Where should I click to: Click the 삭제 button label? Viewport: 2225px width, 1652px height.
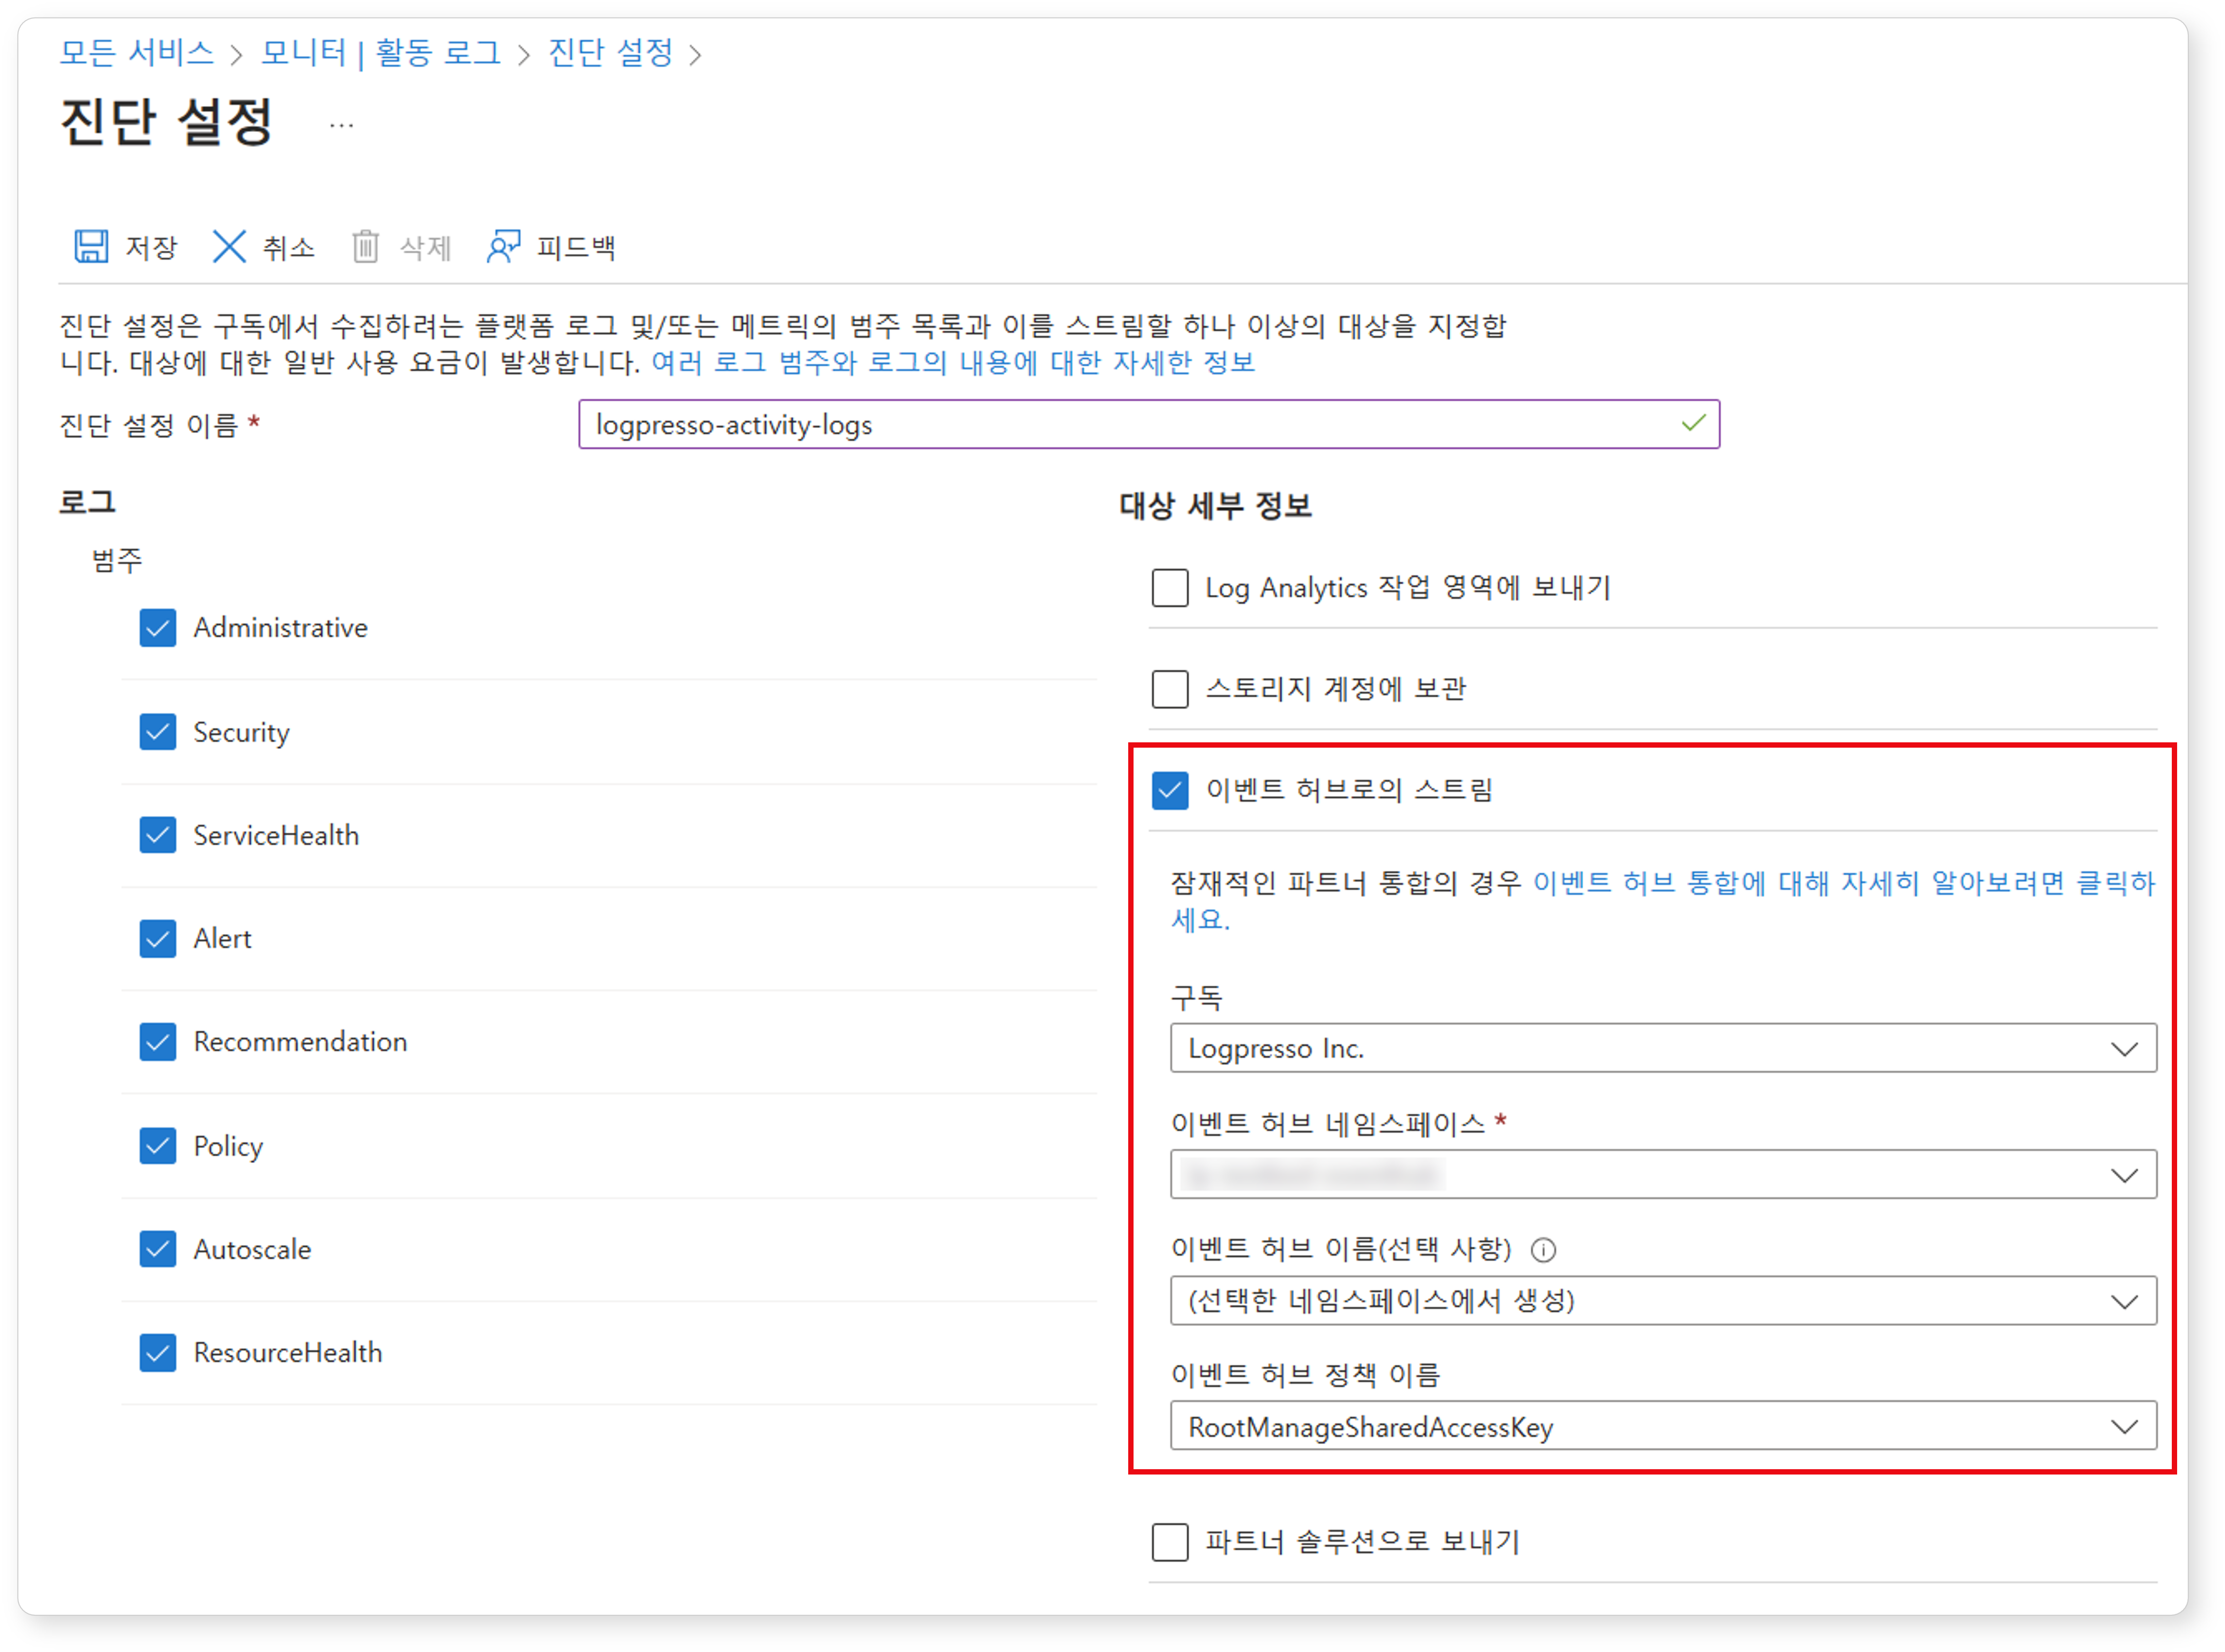(426, 247)
